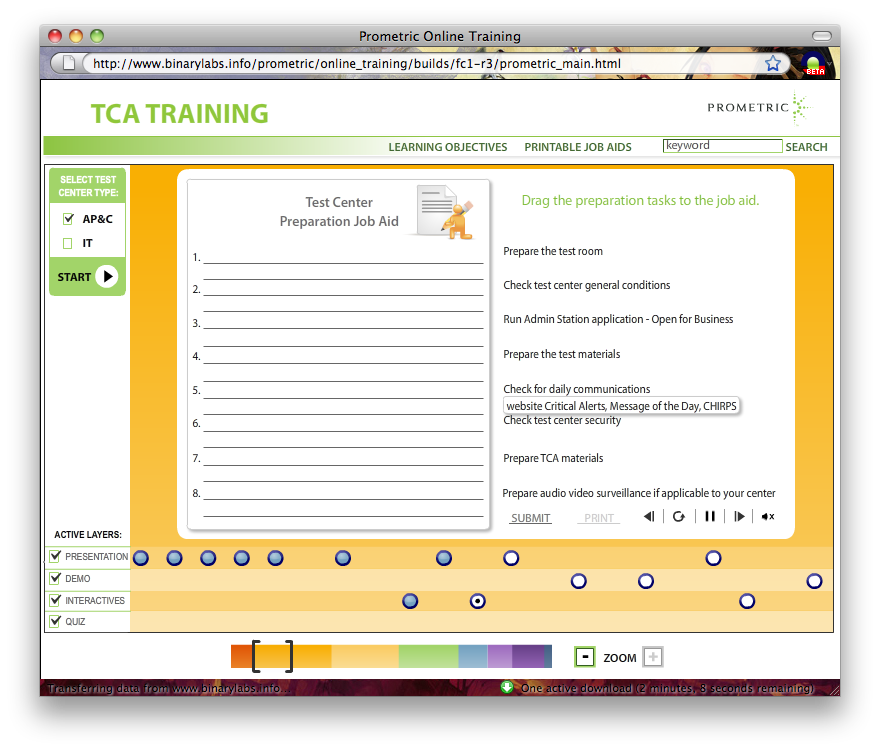Click the green download arrow status icon
The height and width of the screenshot is (751, 880).
click(x=507, y=688)
